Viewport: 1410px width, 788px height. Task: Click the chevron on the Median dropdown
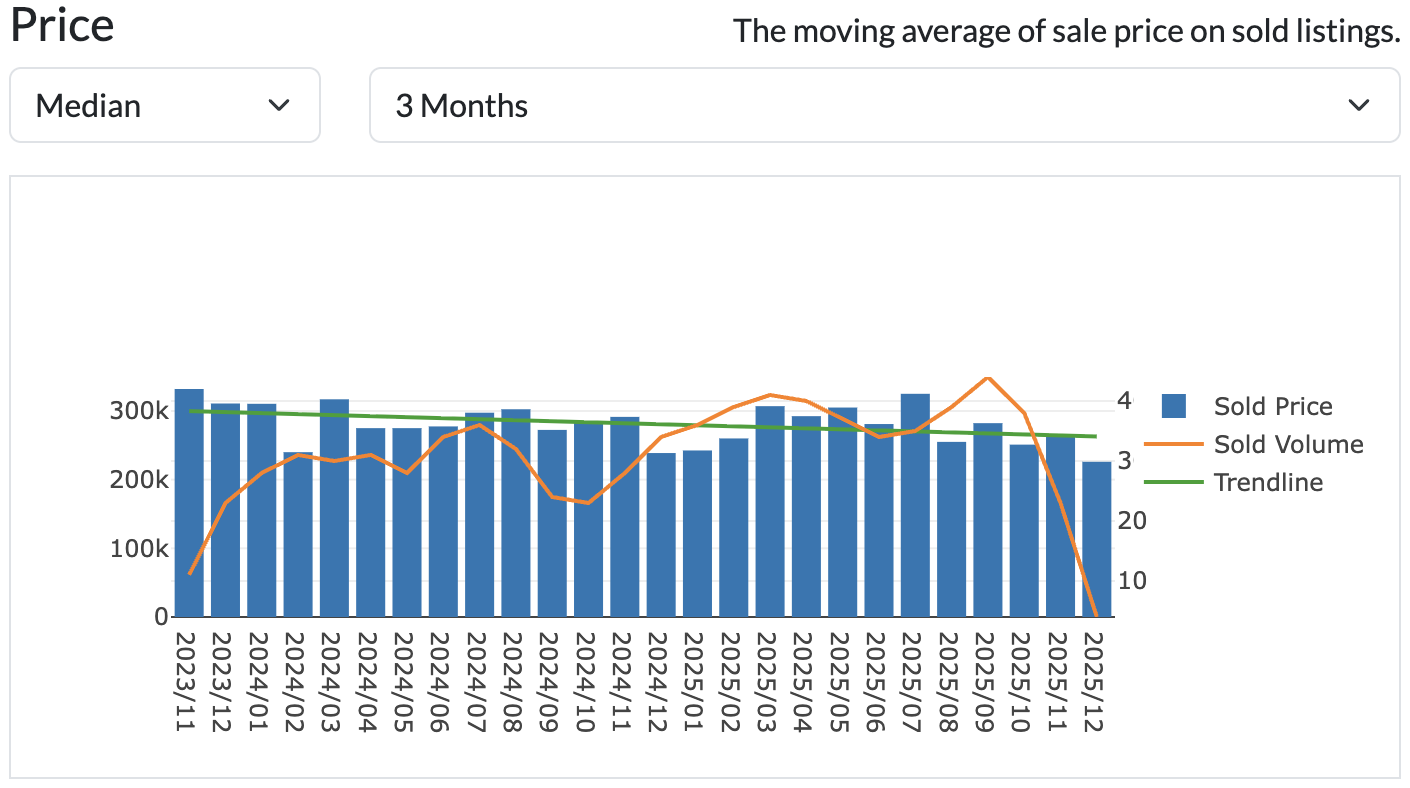click(x=282, y=105)
